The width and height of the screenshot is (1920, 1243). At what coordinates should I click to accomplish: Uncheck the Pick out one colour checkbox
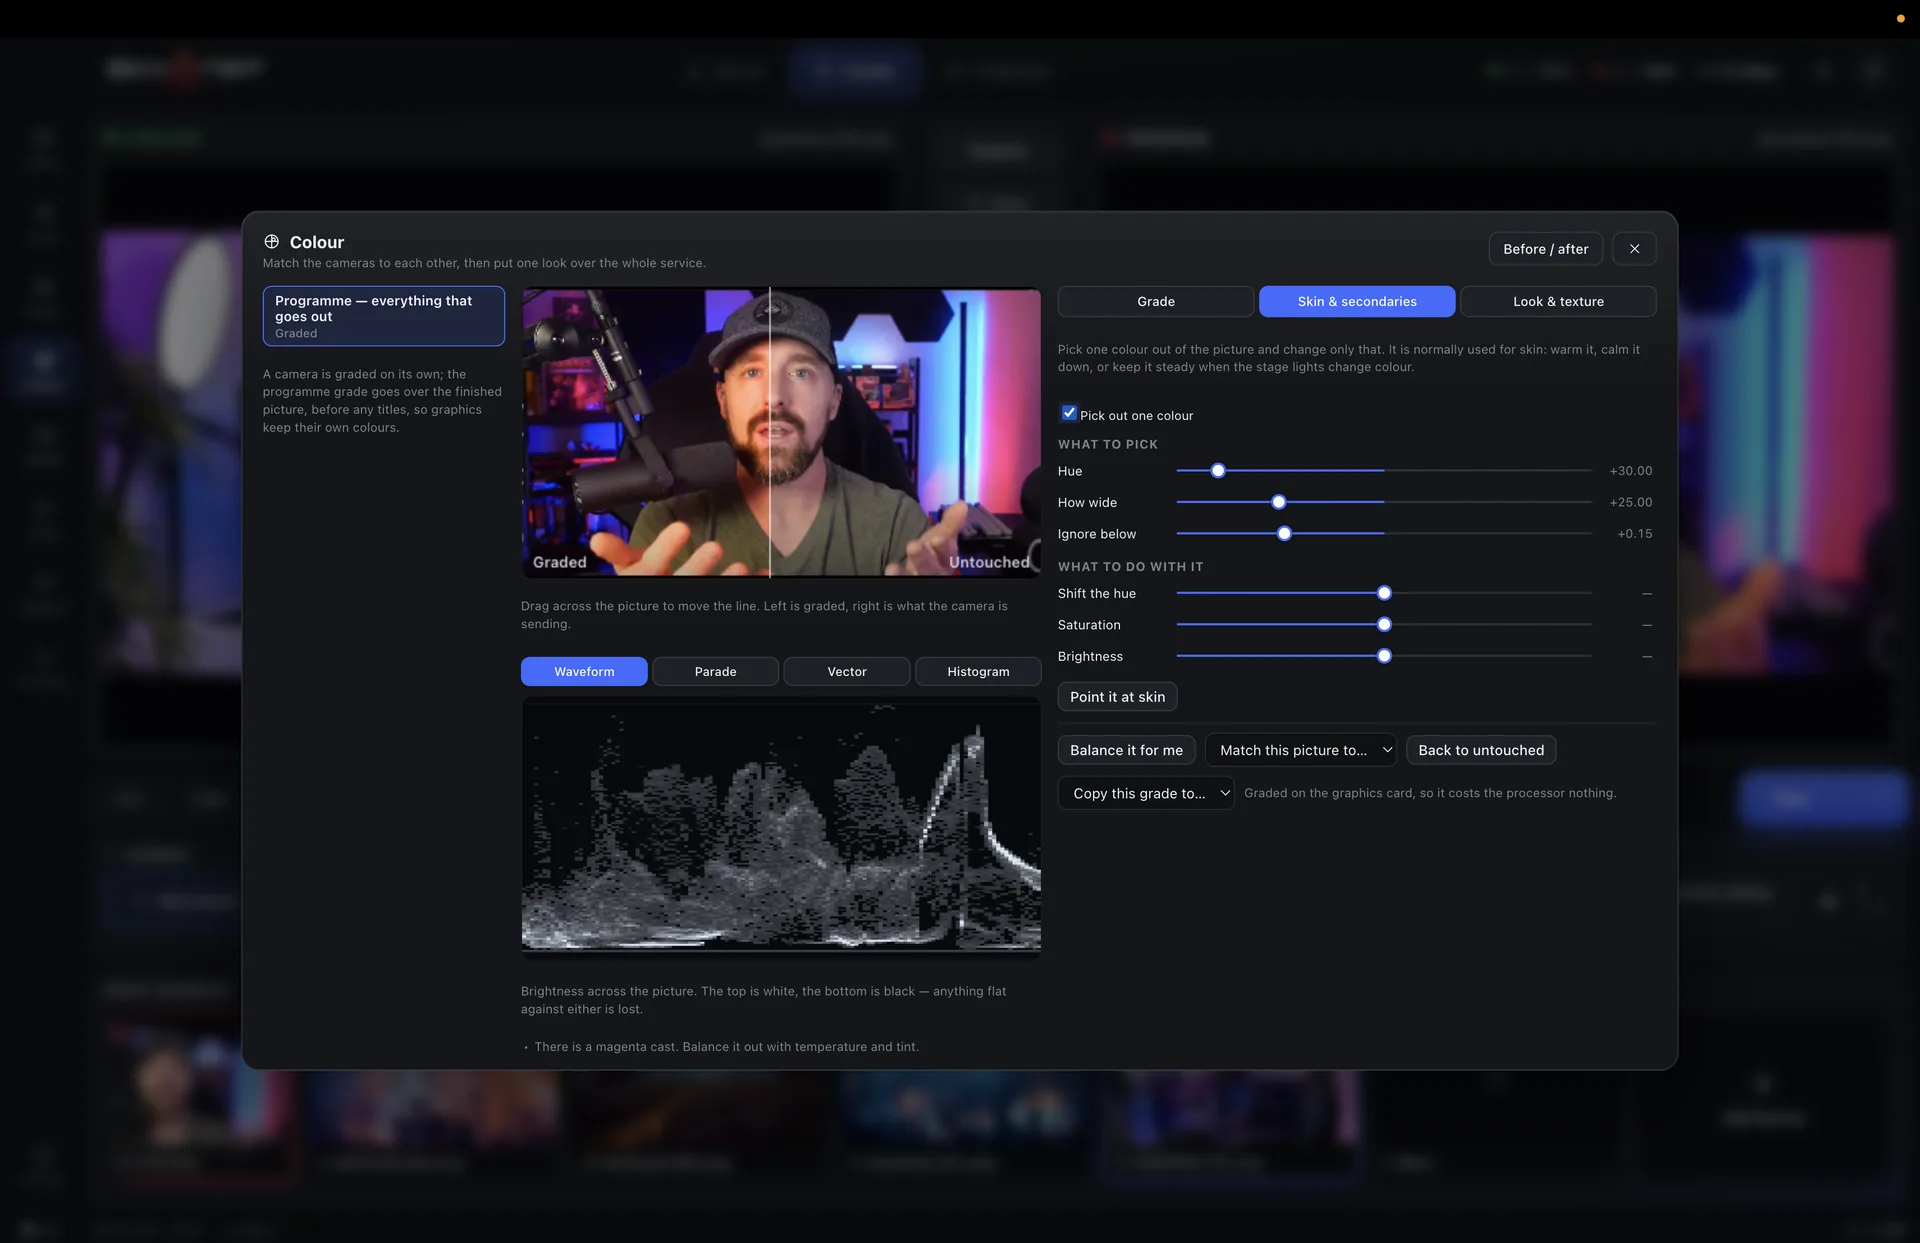tap(1069, 413)
